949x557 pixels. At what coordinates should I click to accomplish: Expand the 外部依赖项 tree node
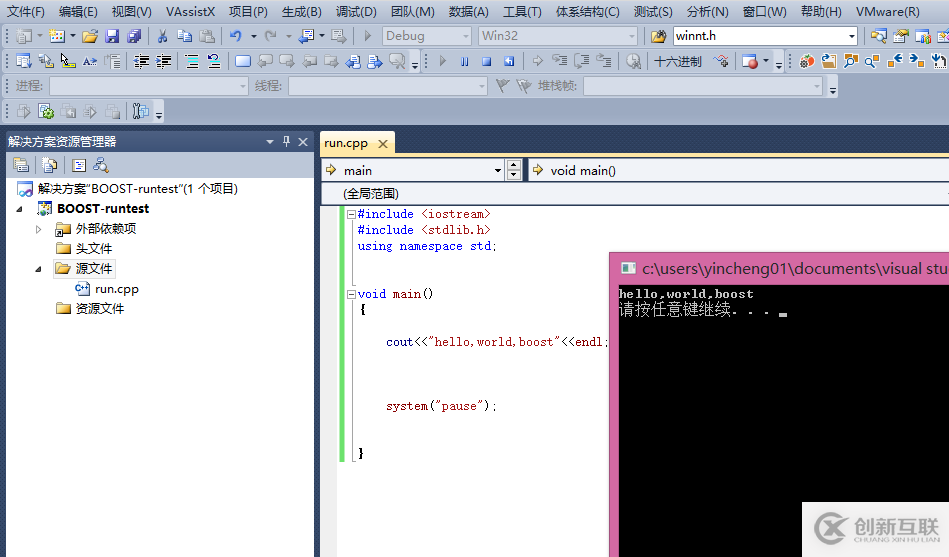(39, 229)
